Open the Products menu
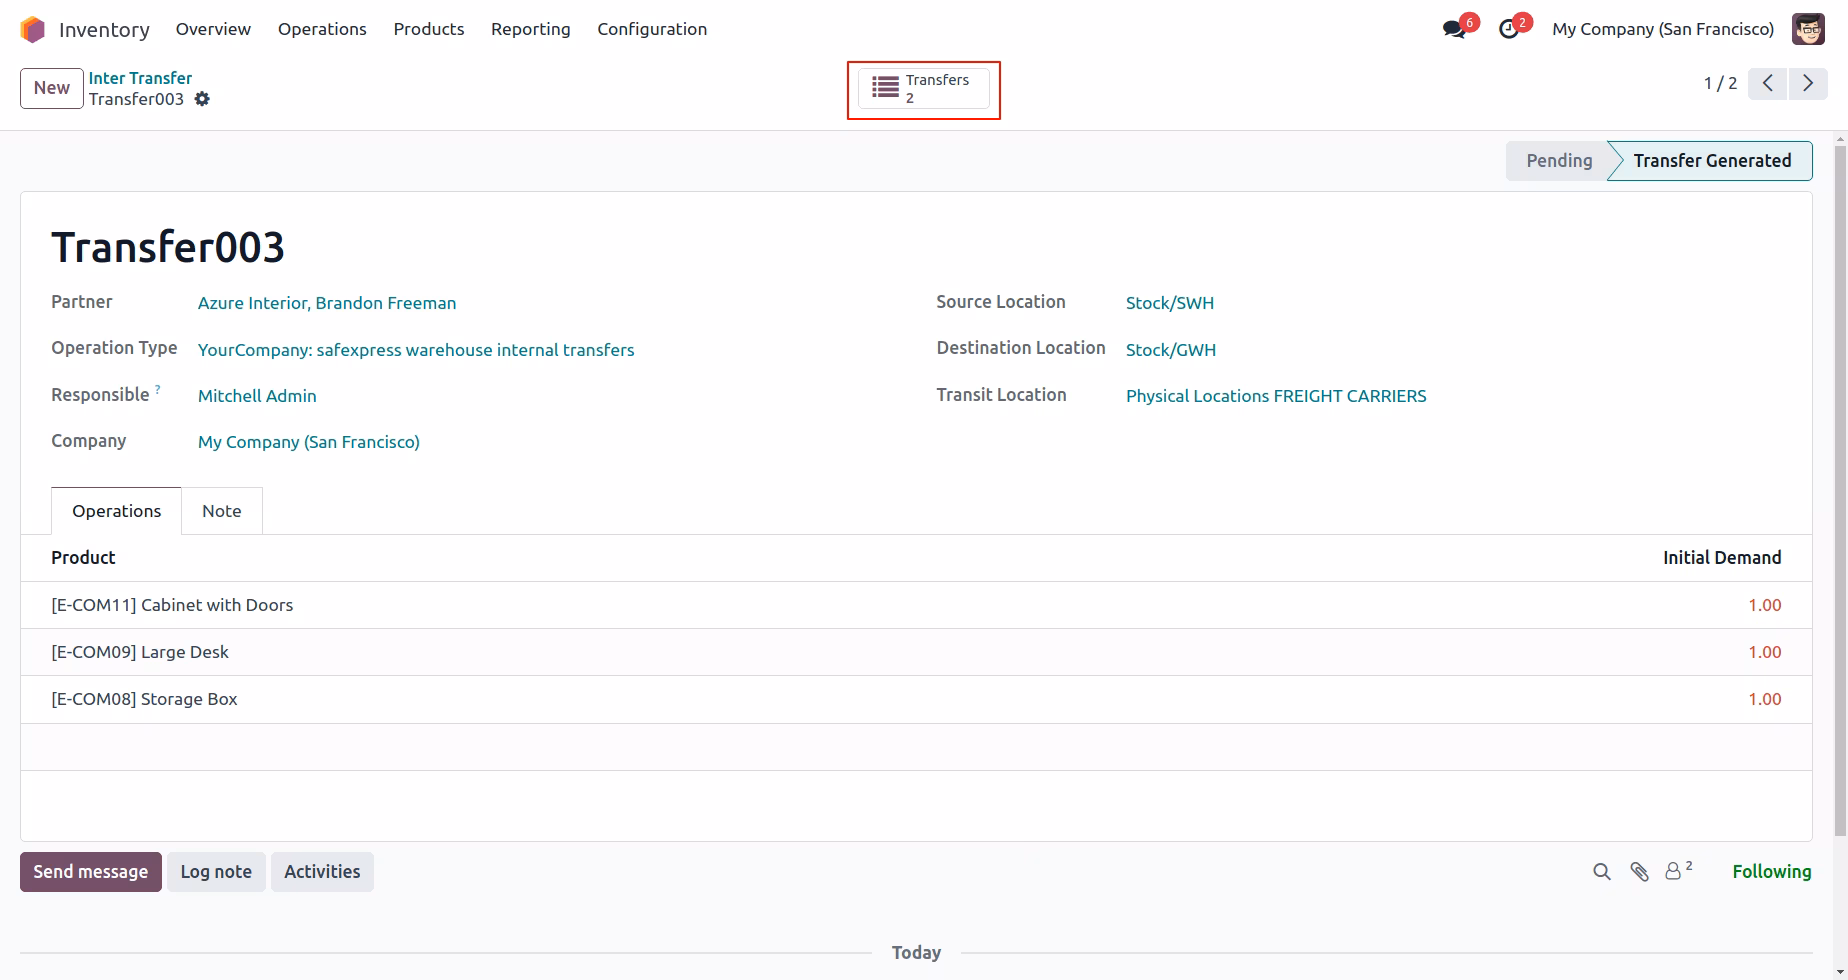This screenshot has height=980, width=1848. coord(429,29)
